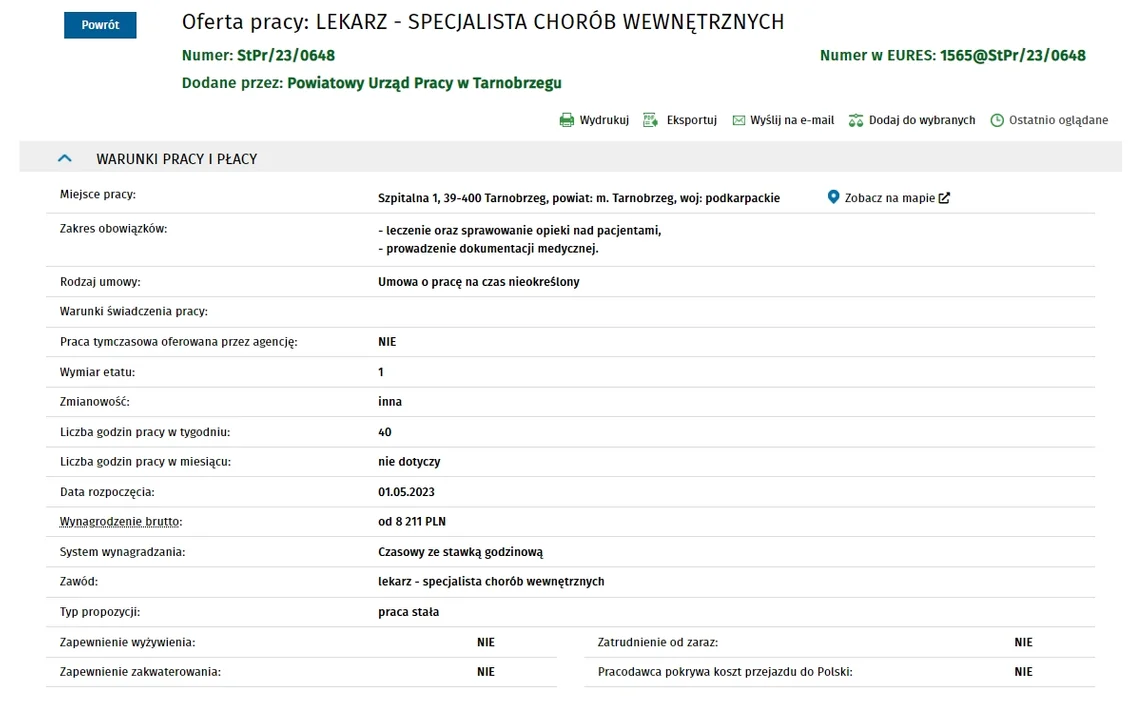Click the Zakres obowiązków label
Screen dimensions: 1139x720
pos(113,228)
